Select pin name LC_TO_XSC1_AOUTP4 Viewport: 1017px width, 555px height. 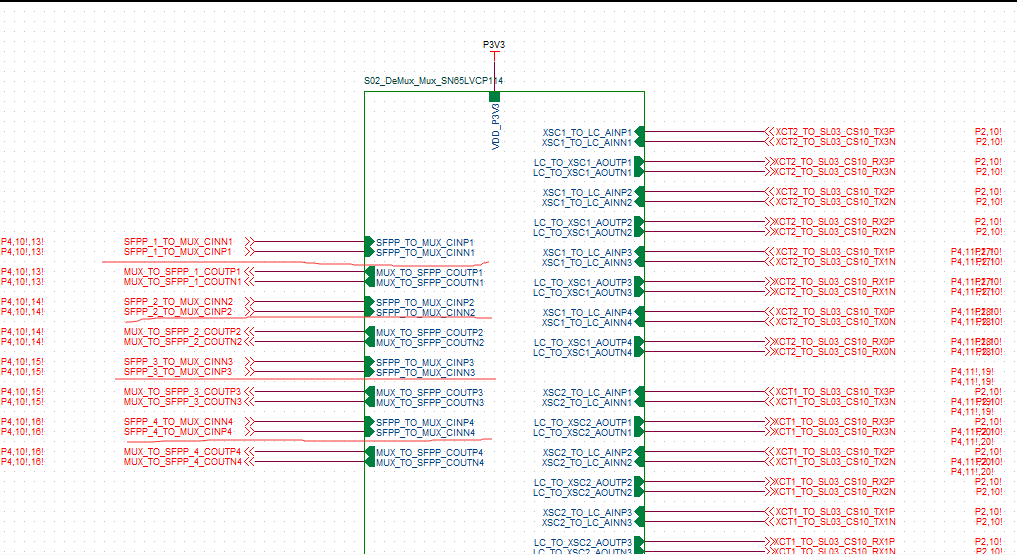(582, 342)
